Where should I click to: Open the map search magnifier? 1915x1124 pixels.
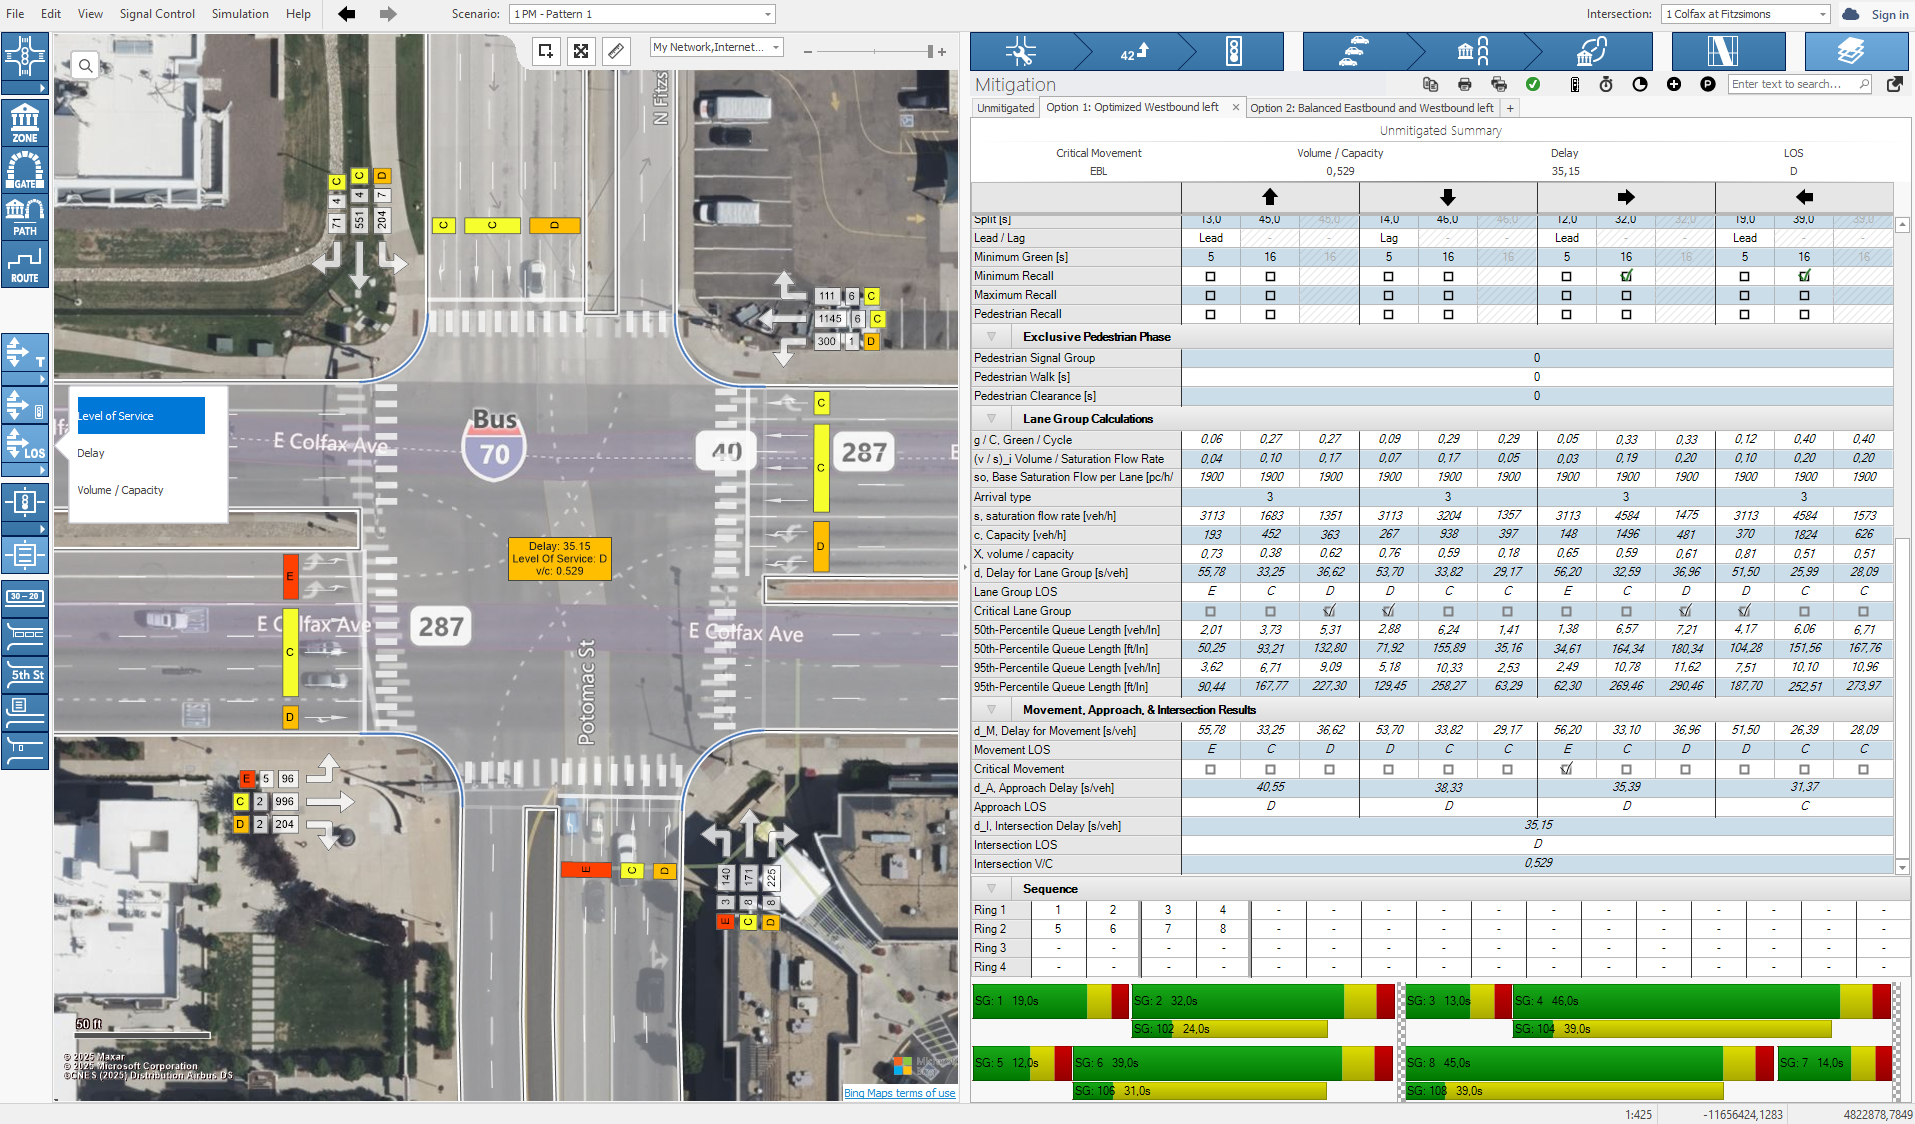86,66
